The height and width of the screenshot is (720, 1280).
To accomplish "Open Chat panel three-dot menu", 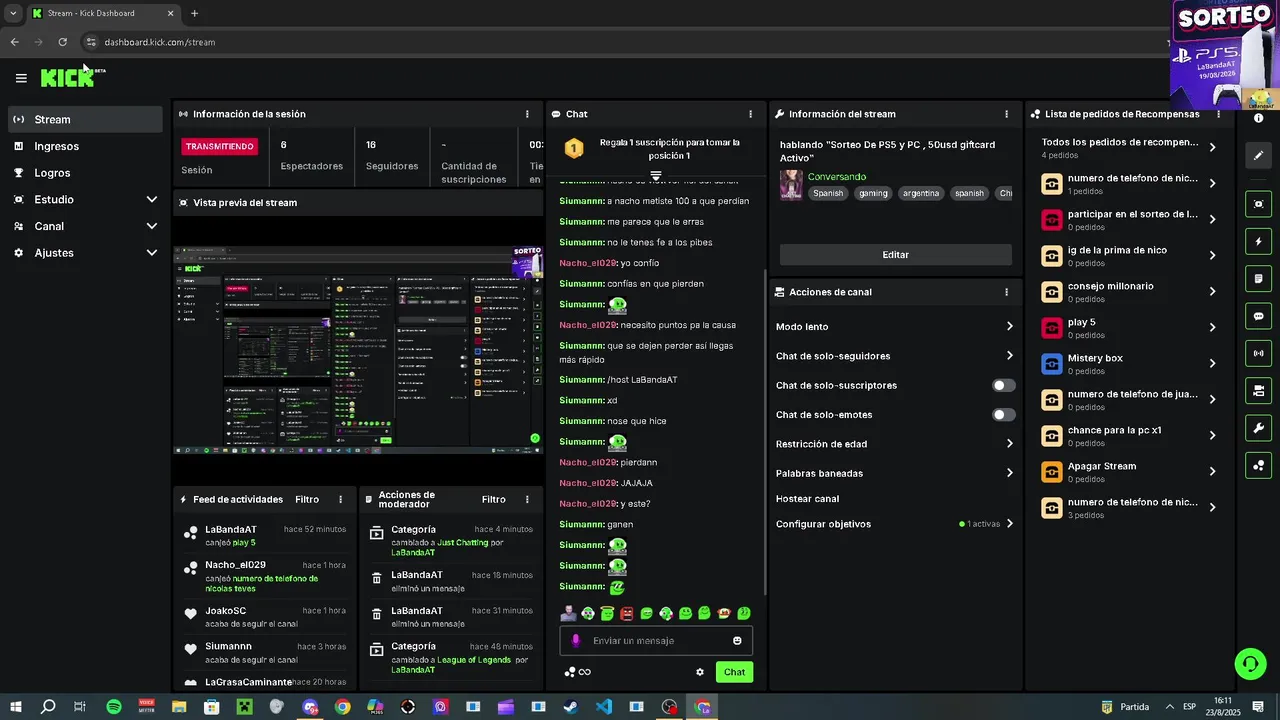I will 750,114.
